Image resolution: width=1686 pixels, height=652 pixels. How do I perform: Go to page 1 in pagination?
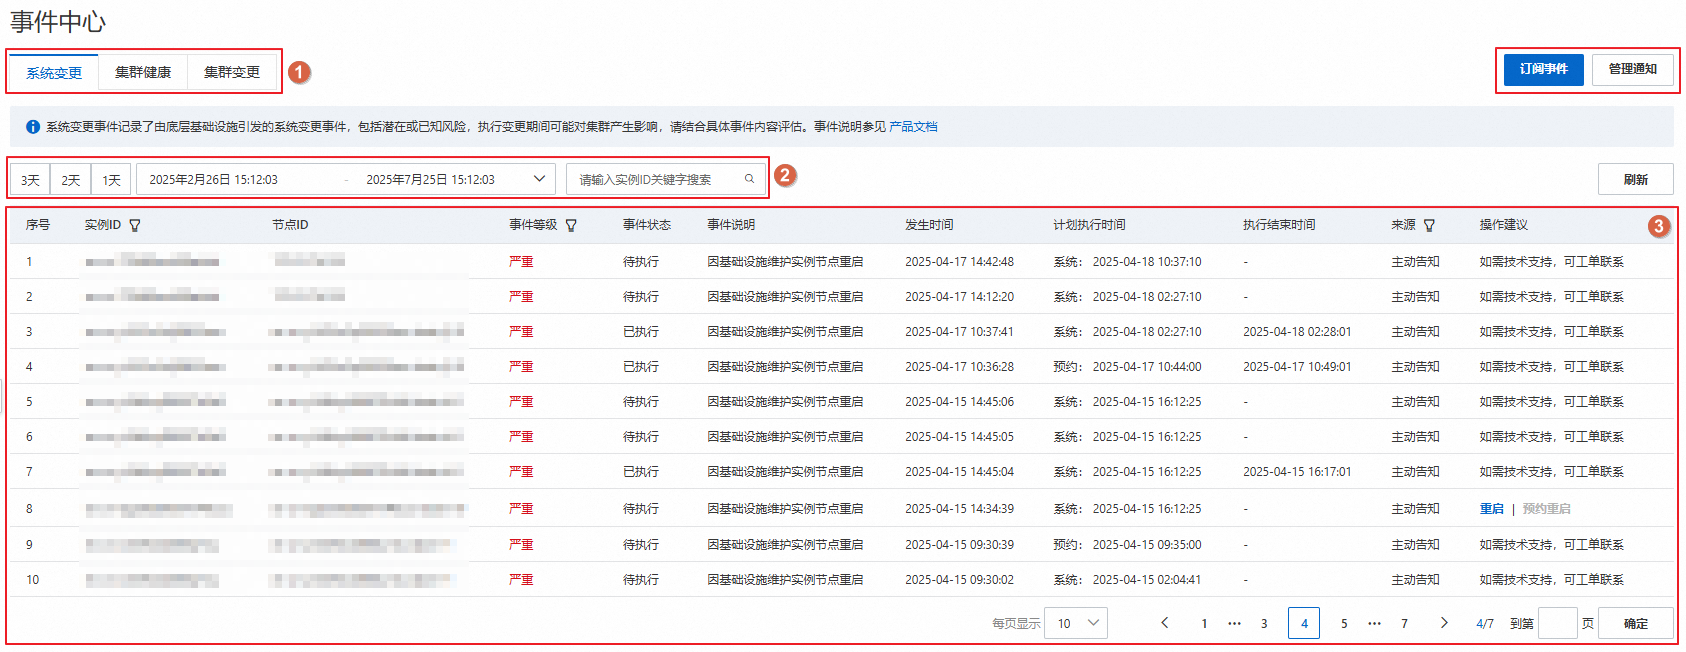pyautogui.click(x=1204, y=623)
